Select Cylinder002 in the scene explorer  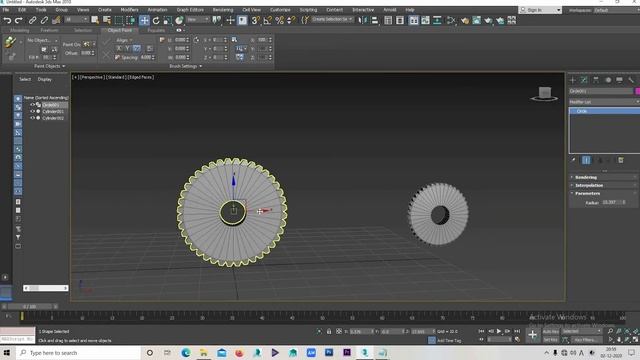(x=53, y=118)
